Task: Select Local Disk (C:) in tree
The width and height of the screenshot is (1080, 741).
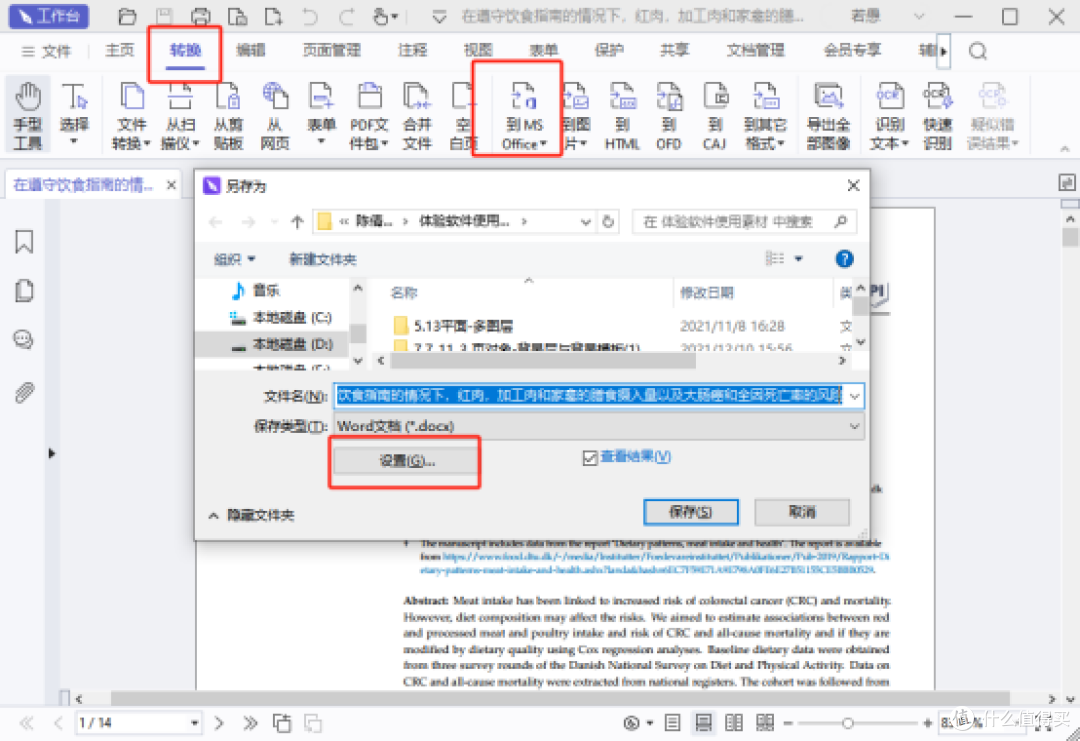Action: pos(281,317)
